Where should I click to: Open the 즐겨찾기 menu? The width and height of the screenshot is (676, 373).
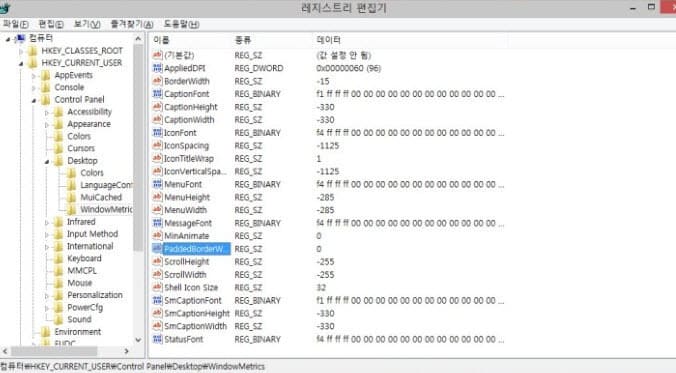[x=132, y=24]
